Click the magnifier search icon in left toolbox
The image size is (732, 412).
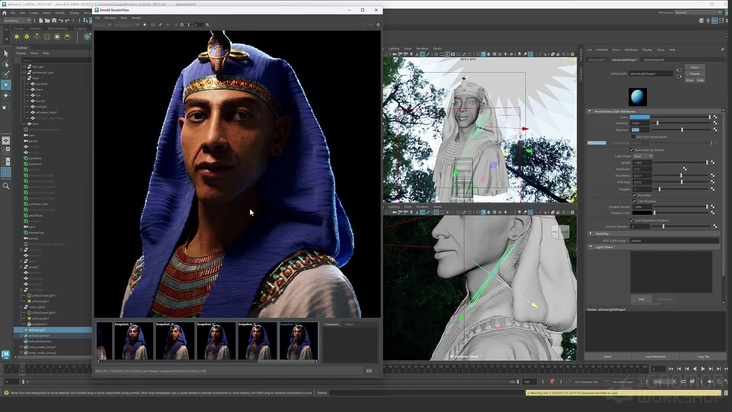tap(6, 186)
